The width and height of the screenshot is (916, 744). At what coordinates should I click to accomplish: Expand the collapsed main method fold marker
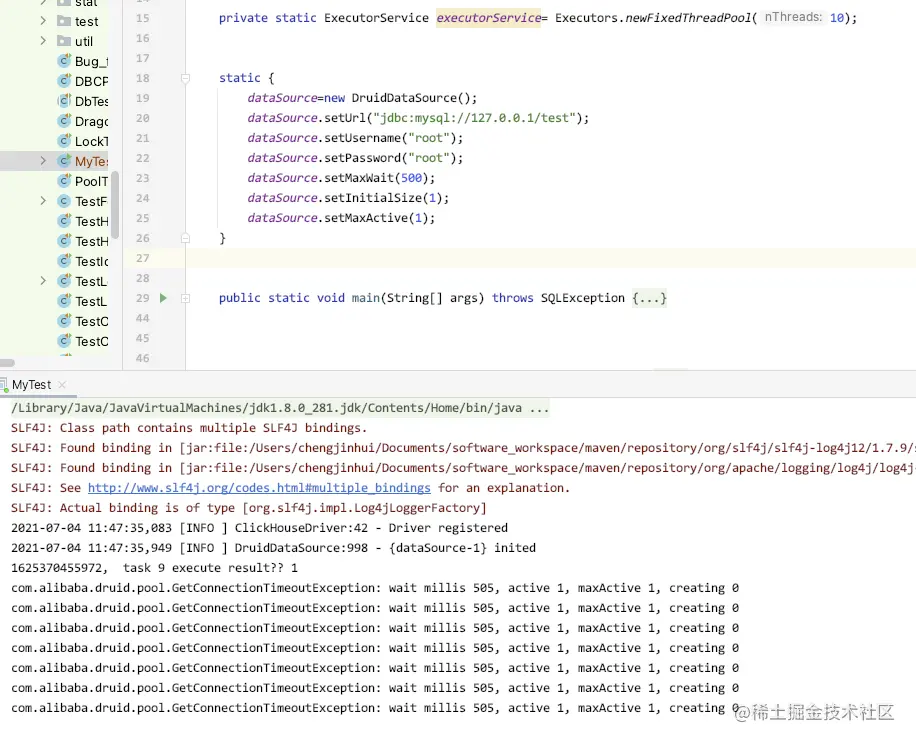[185, 298]
